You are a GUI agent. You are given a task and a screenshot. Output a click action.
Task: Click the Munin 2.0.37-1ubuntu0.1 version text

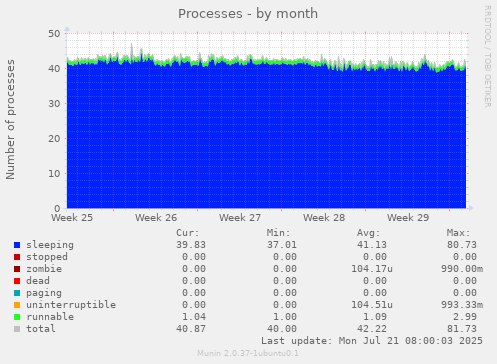coord(248,353)
